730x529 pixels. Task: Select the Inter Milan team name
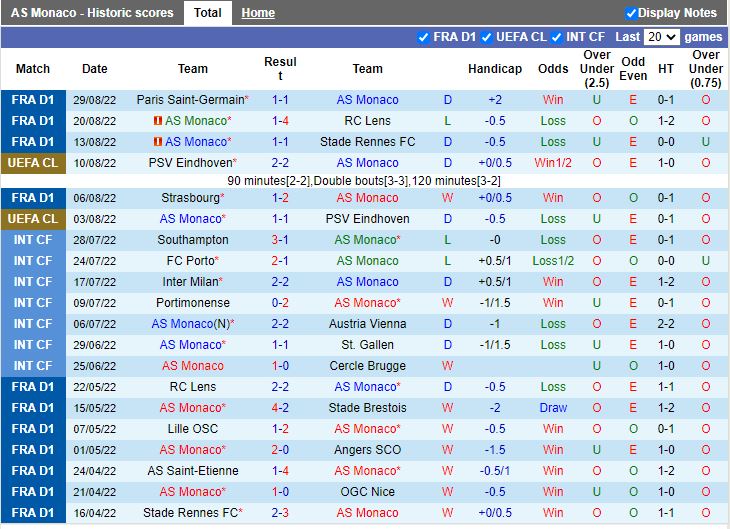click(190, 281)
